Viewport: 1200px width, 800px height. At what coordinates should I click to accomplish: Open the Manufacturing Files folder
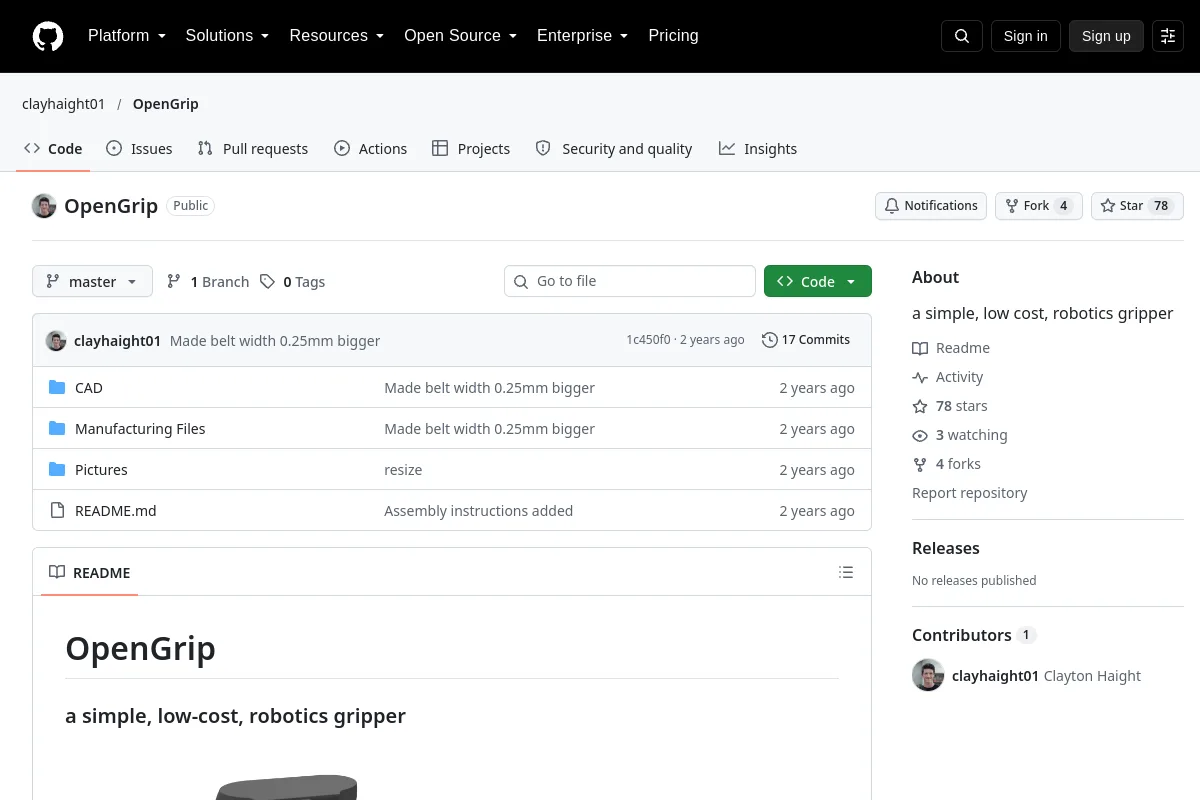click(140, 429)
